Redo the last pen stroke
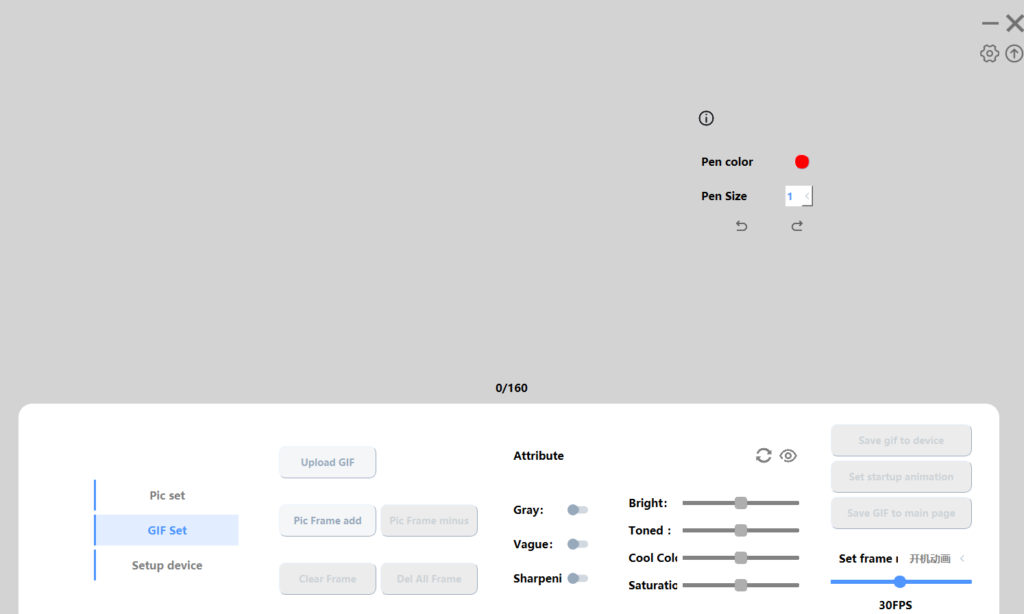This screenshot has width=1024, height=614. click(797, 226)
